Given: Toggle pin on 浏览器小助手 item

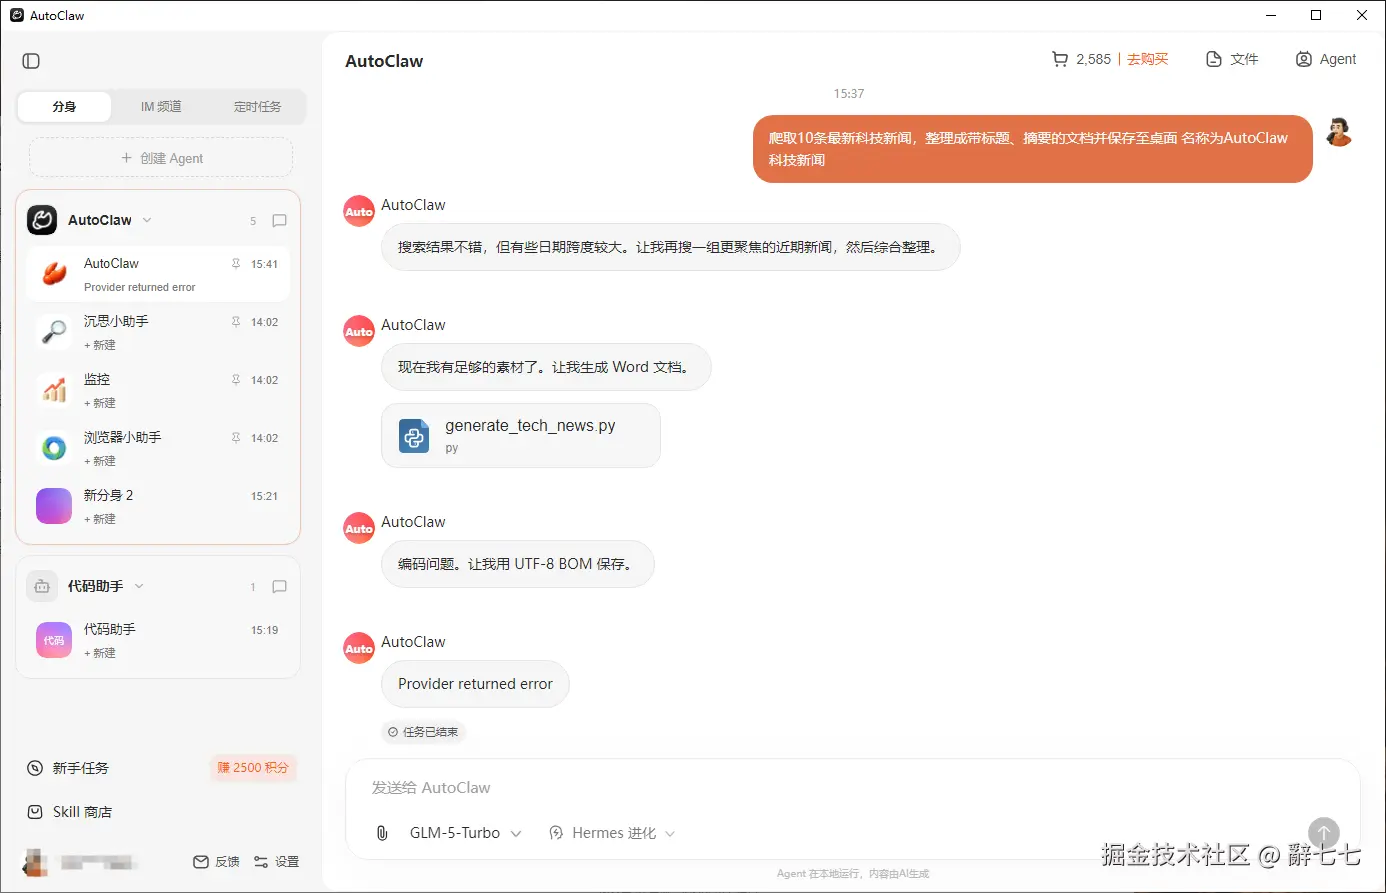Looking at the screenshot, I should [x=236, y=438].
